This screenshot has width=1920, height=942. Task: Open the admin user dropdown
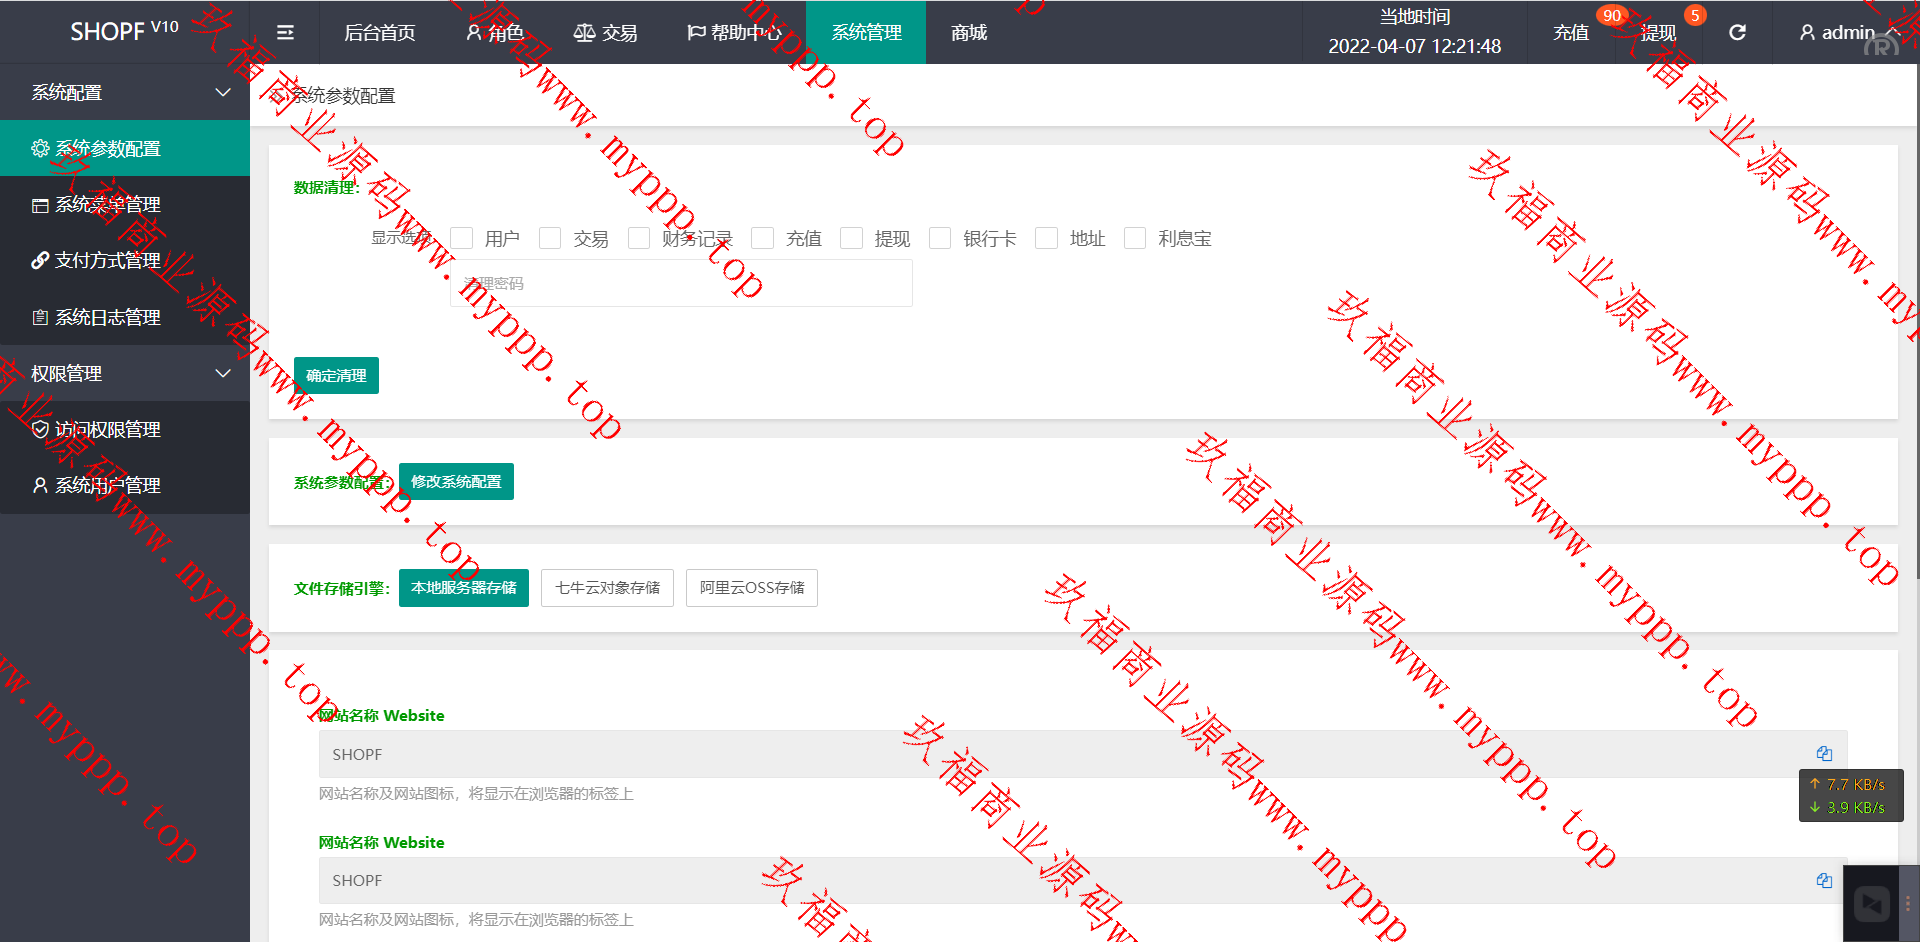[1847, 33]
